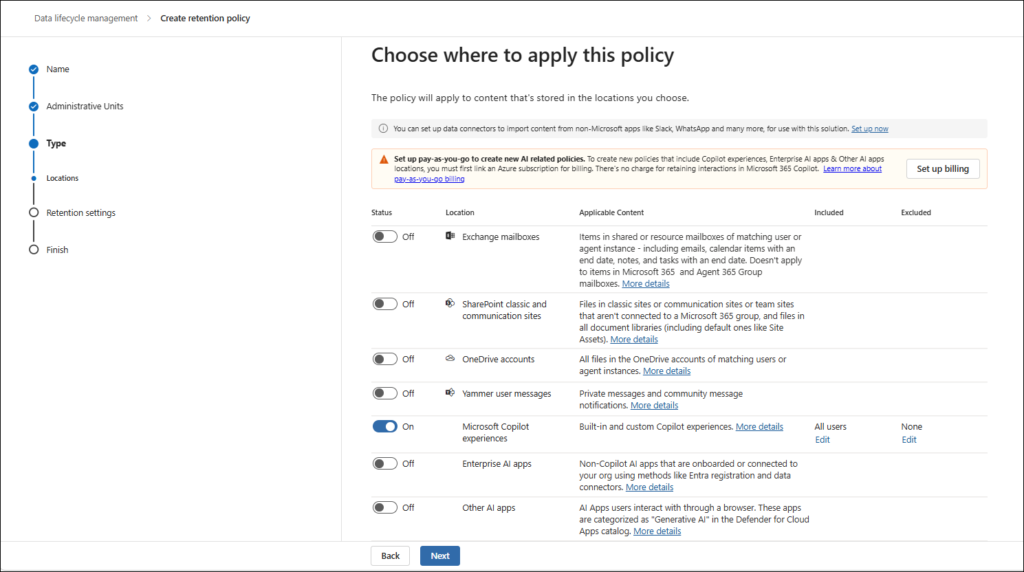The width and height of the screenshot is (1024, 572).
Task: Click the Next button
Action: tap(439, 556)
